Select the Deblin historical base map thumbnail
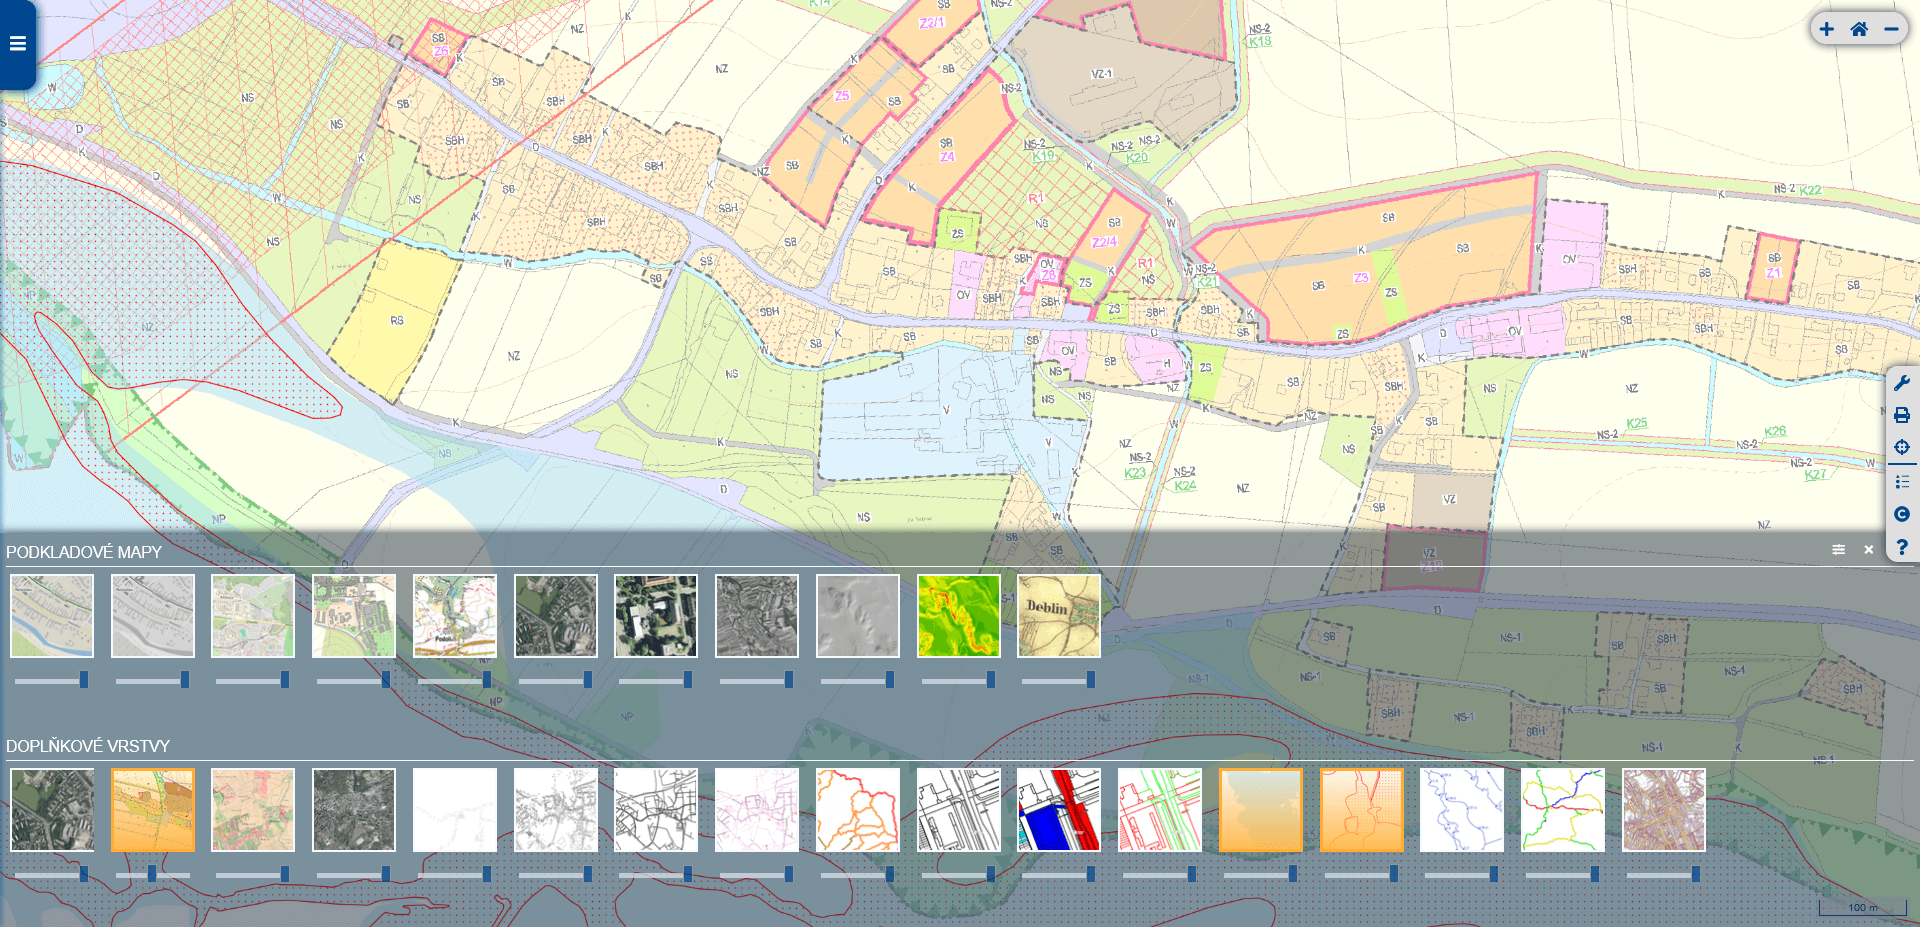The width and height of the screenshot is (1920, 927). click(1059, 616)
